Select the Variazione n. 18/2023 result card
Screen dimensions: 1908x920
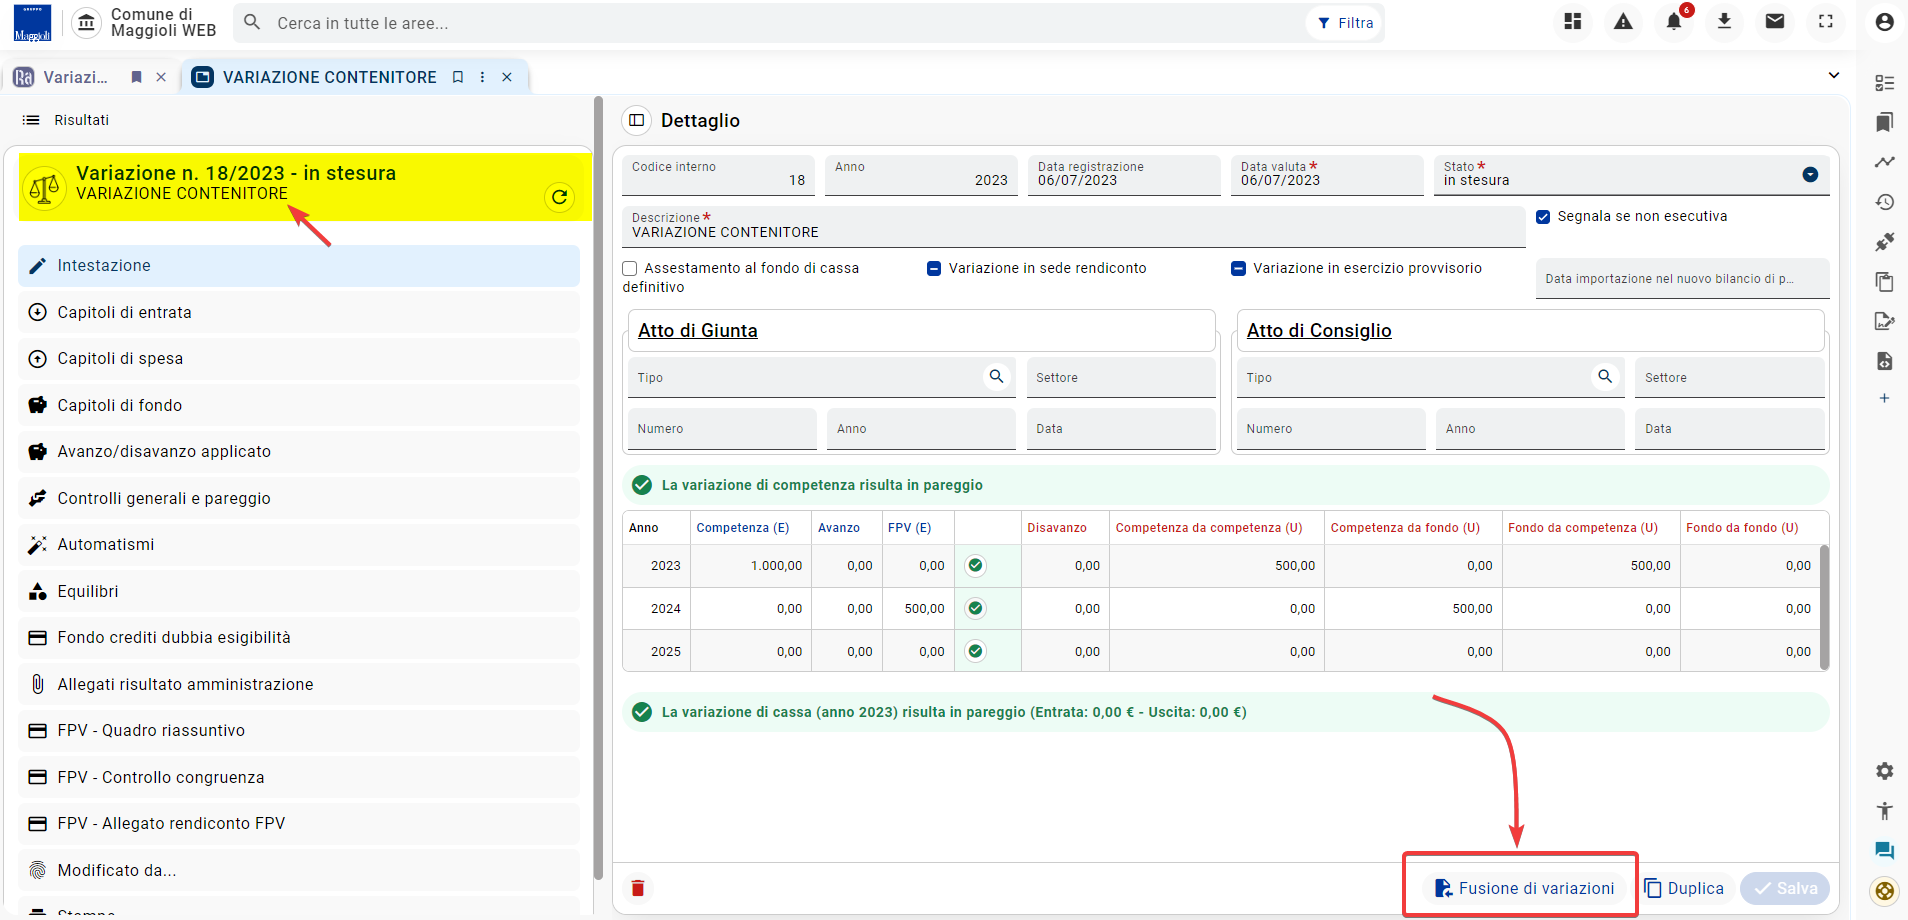305,187
